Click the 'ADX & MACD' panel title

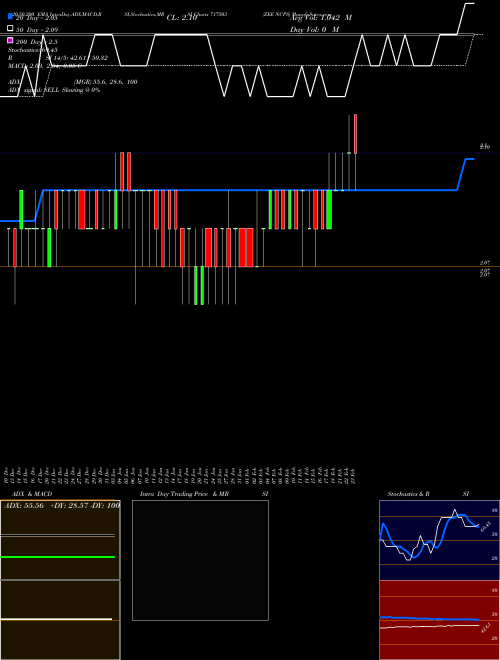32,494
